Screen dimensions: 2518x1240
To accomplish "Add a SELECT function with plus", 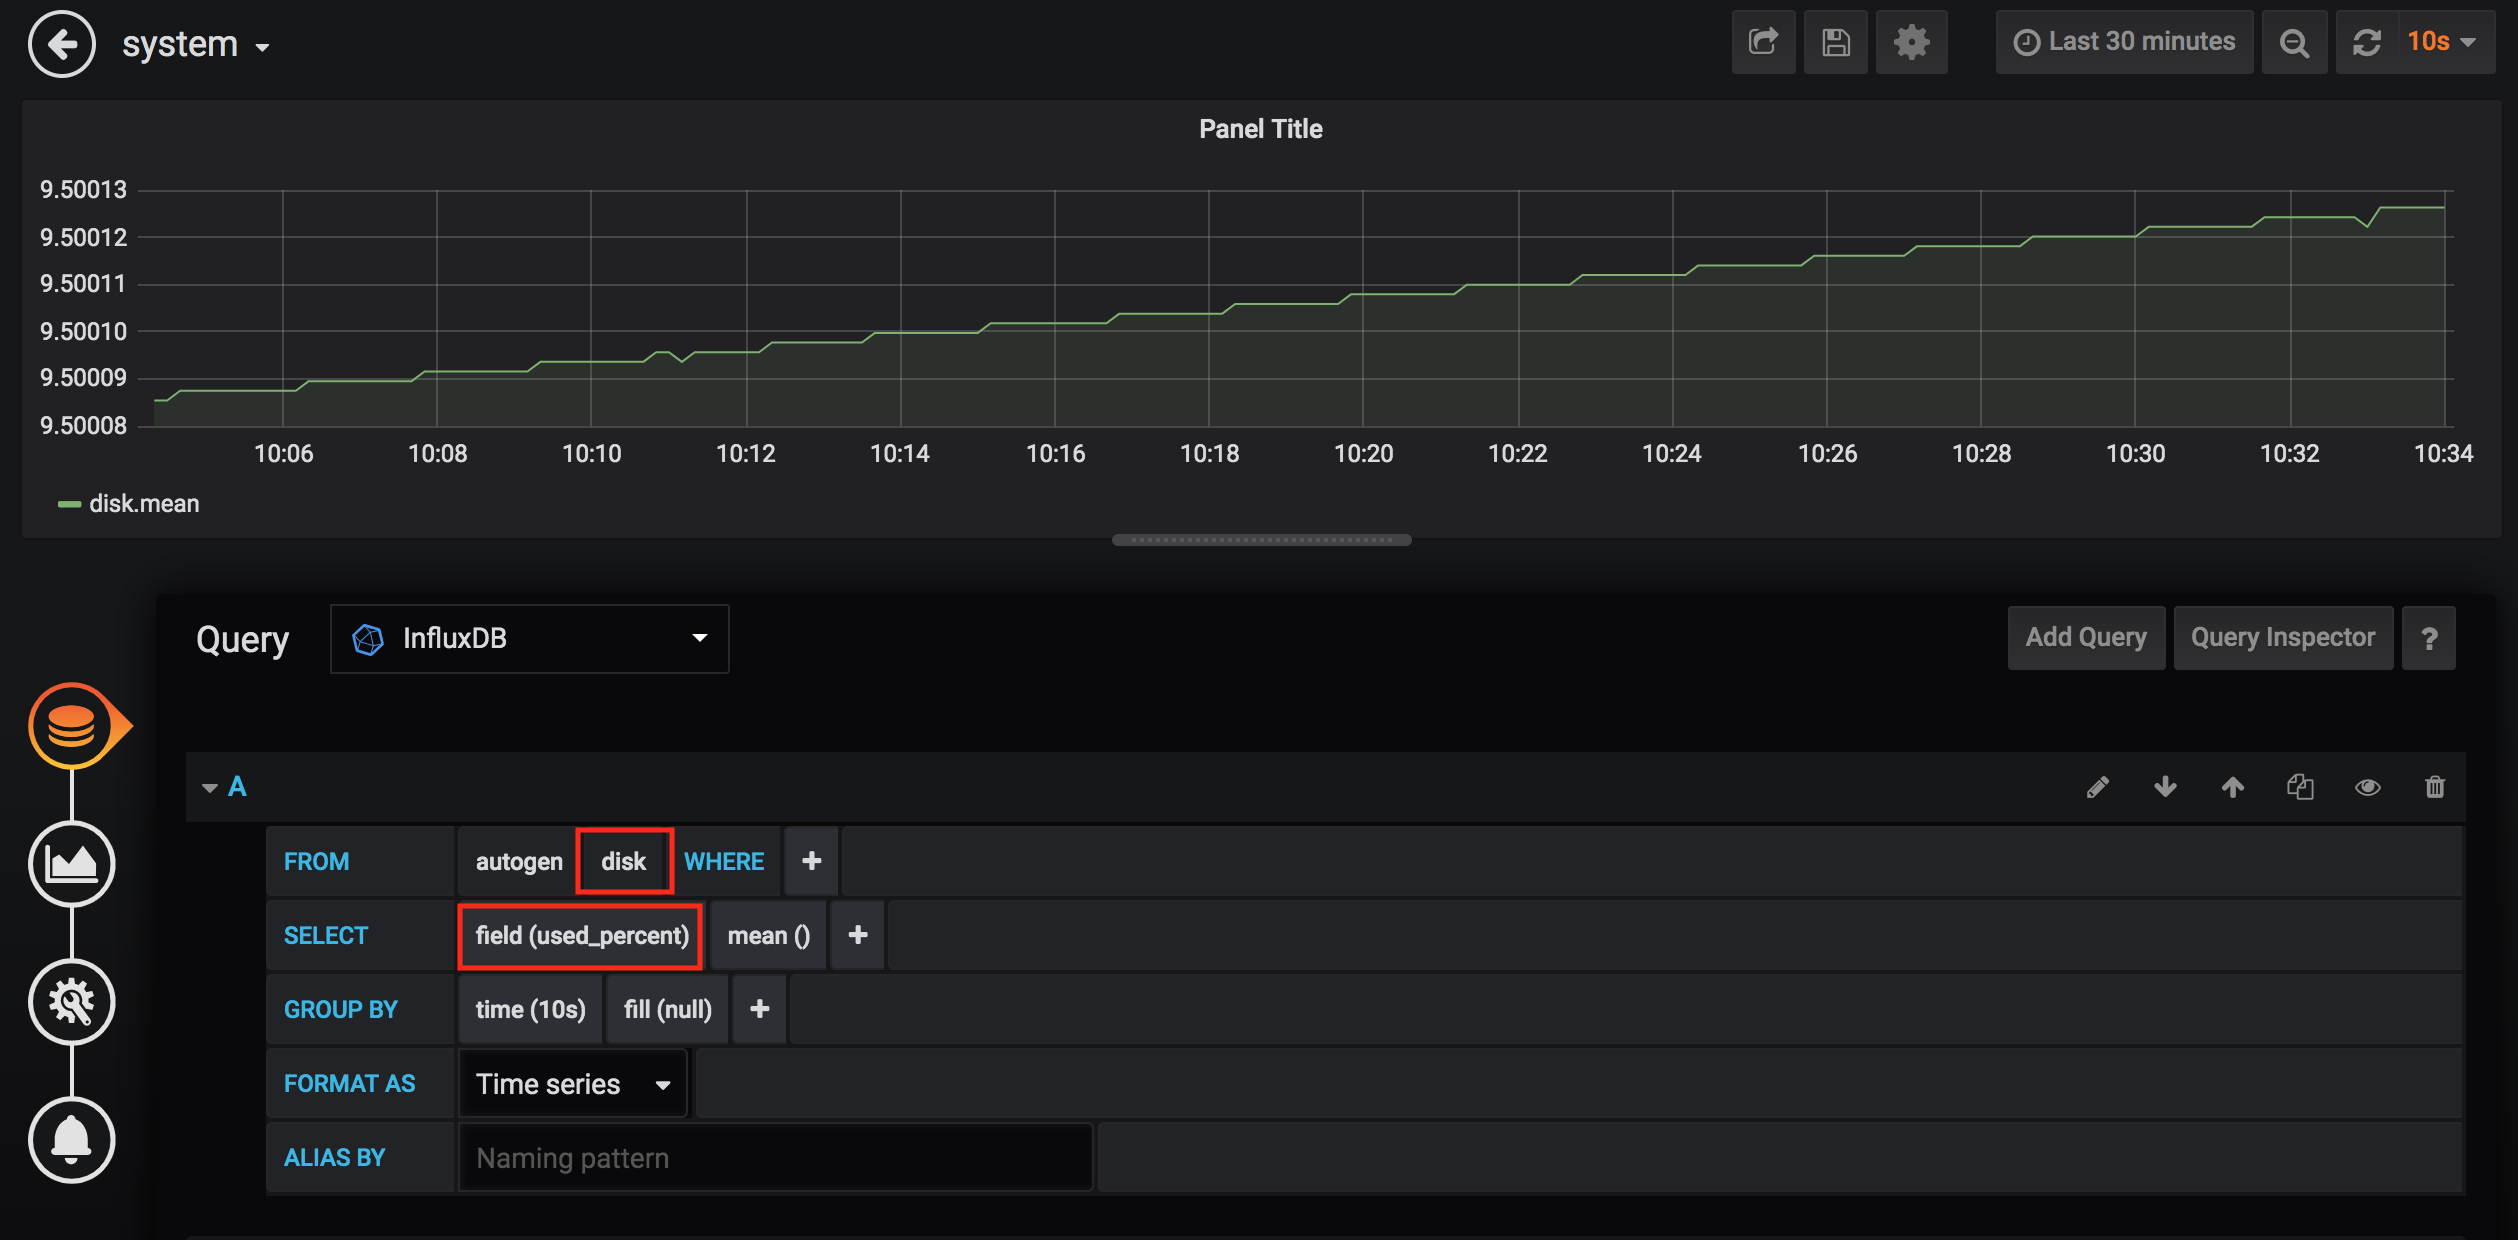I will point(858,935).
